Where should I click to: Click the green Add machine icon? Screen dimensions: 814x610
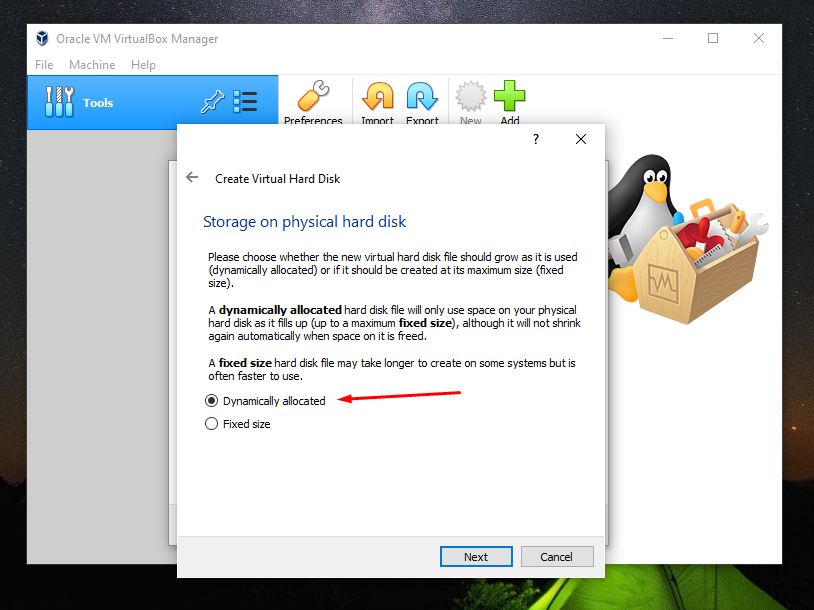point(509,100)
